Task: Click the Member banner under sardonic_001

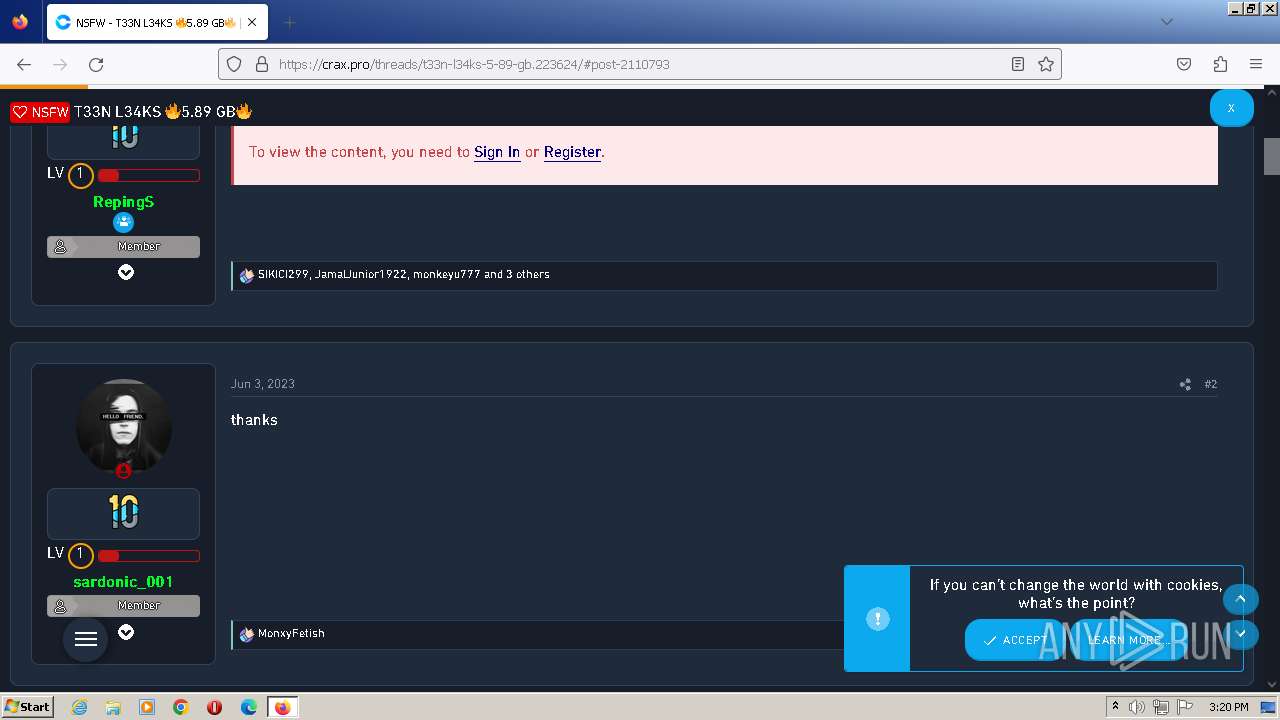Action: 123,606
